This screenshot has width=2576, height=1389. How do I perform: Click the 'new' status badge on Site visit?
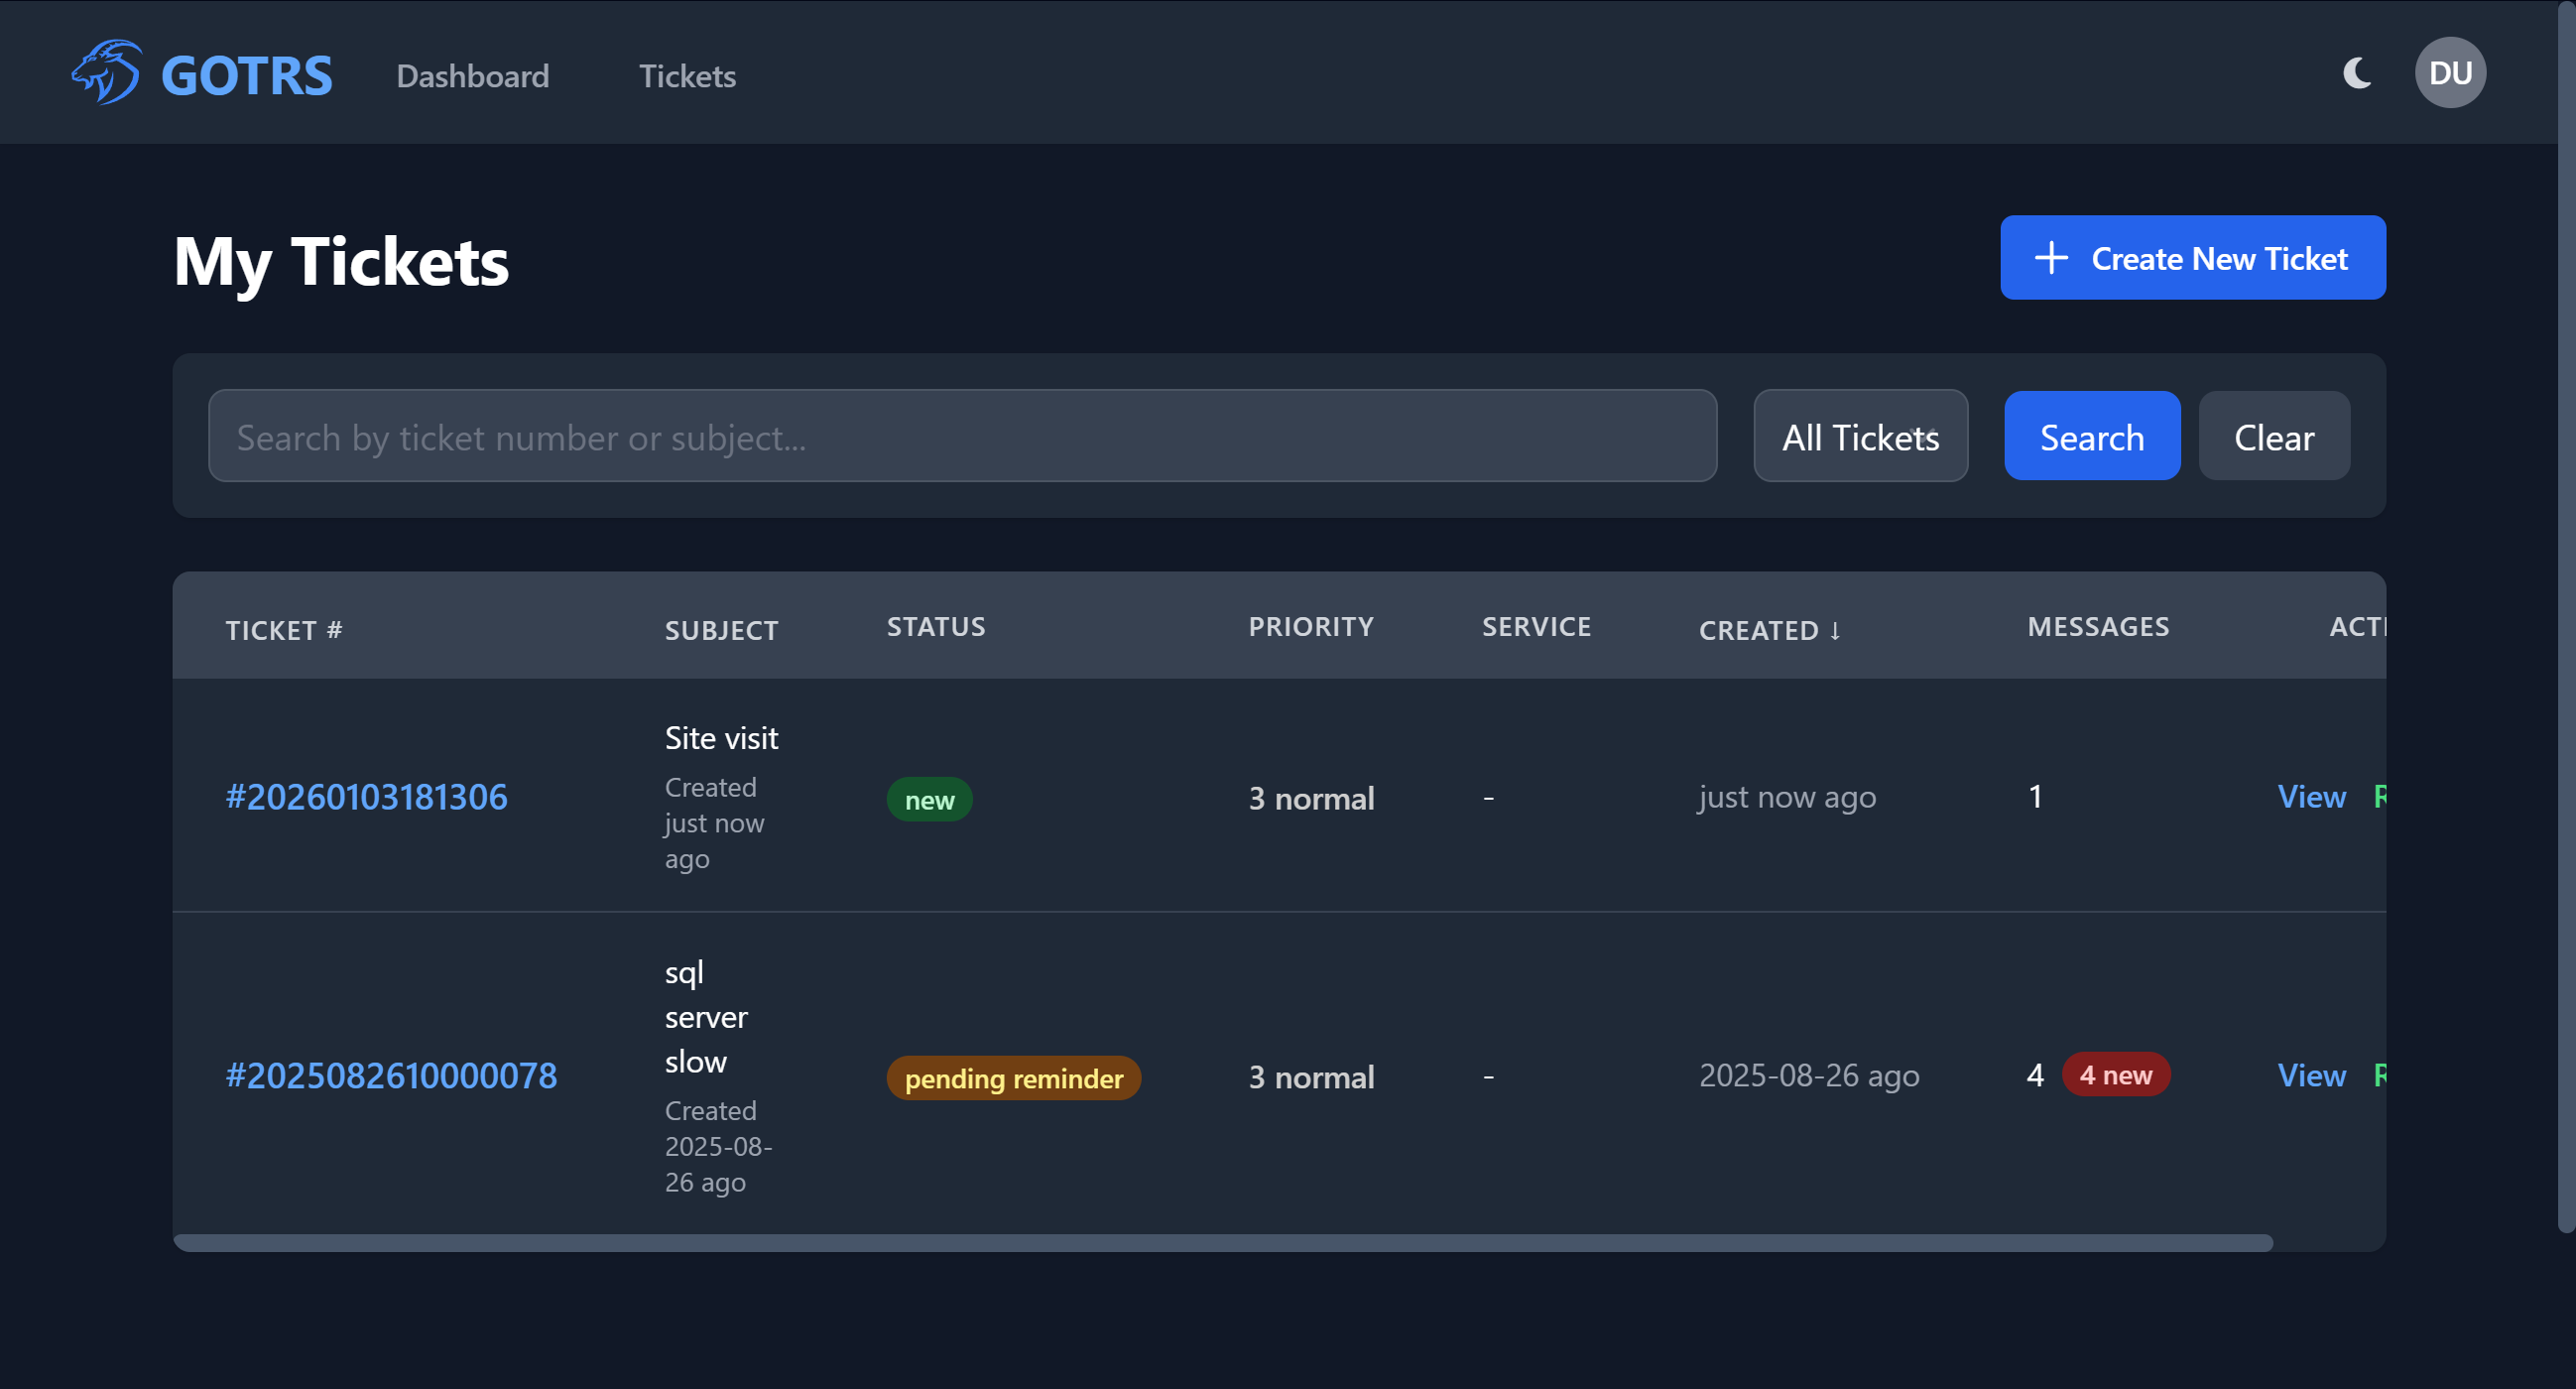(x=929, y=798)
